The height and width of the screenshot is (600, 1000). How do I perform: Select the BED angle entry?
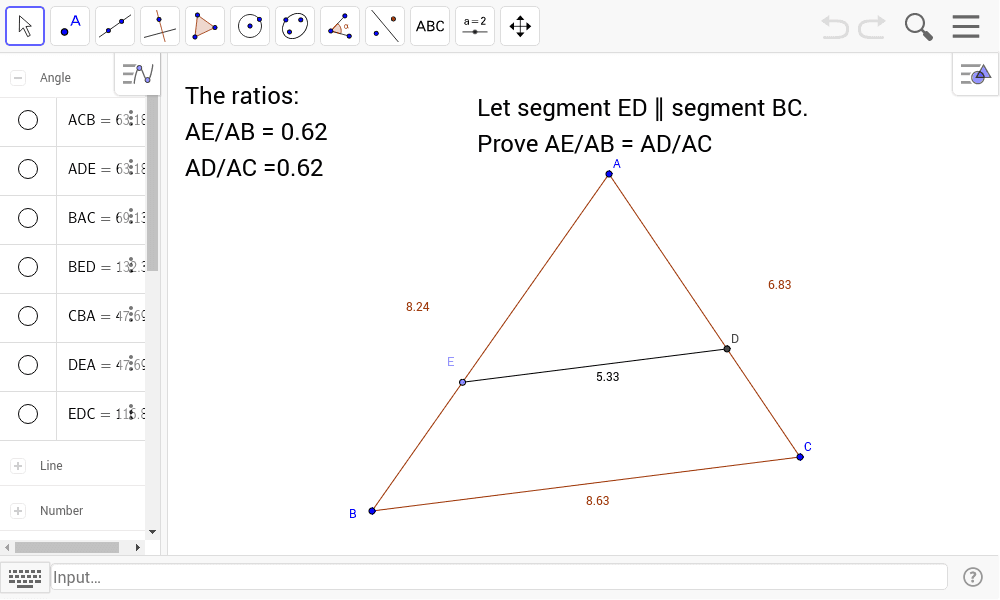click(101, 267)
